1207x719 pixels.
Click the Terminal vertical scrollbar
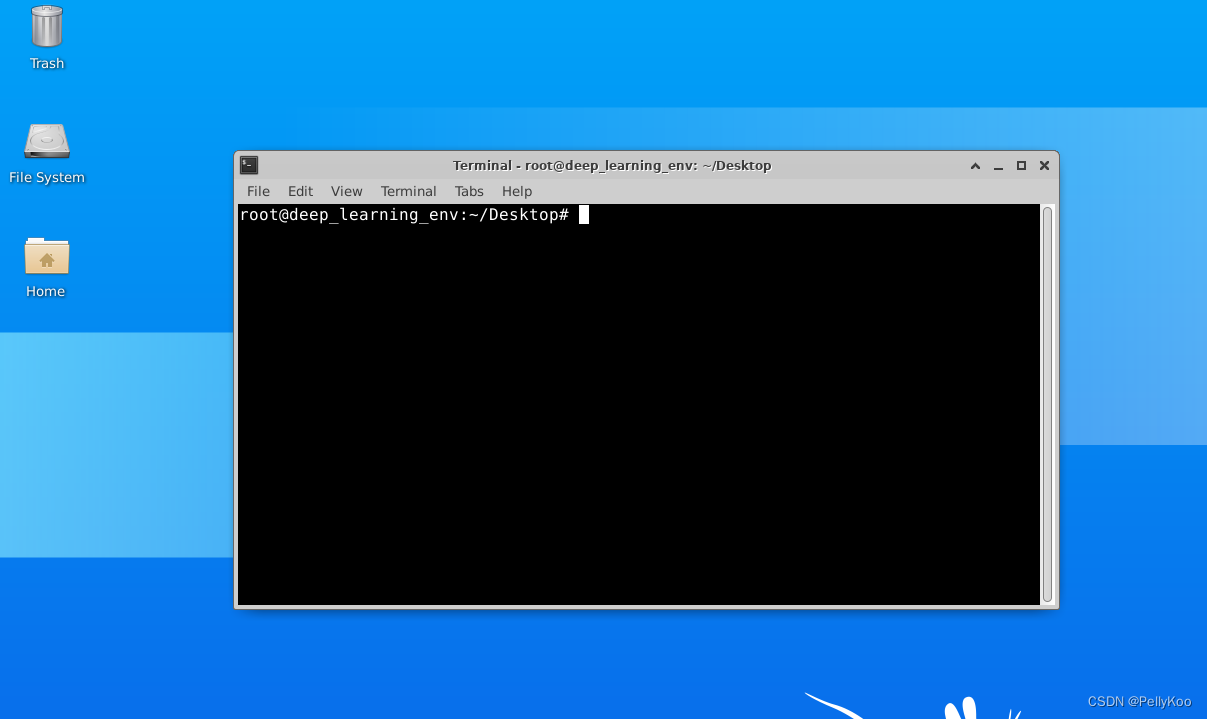(x=1048, y=404)
